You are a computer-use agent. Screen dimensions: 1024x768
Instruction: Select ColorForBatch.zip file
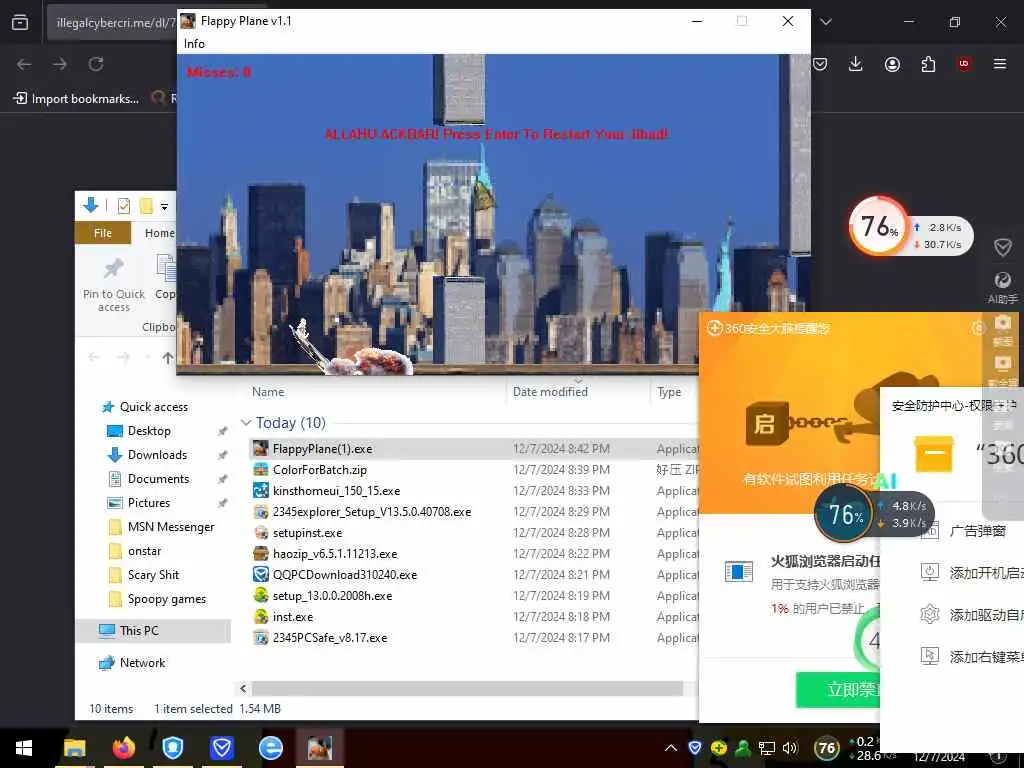(x=320, y=470)
